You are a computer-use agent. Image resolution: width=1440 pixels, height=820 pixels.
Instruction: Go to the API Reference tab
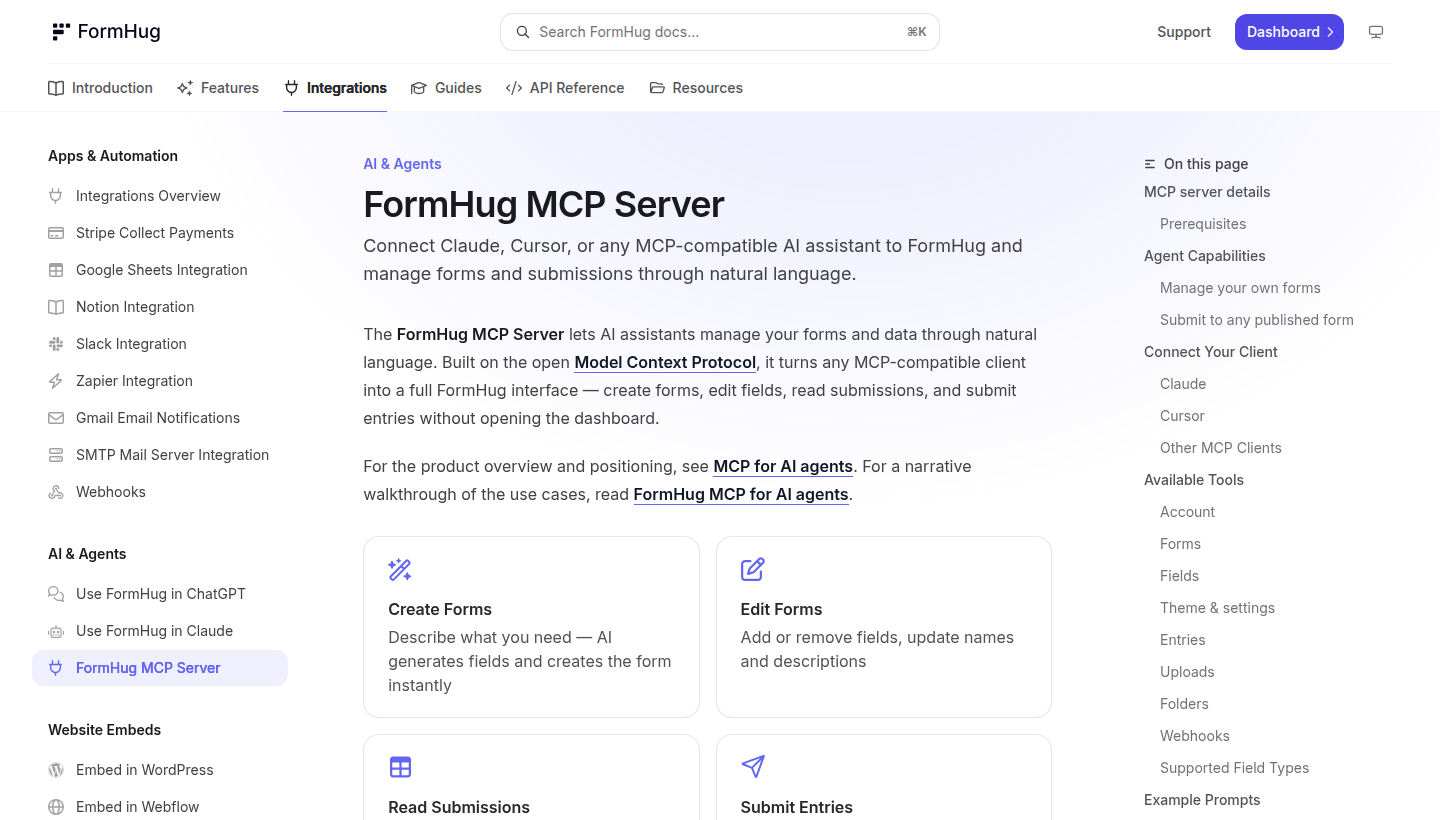point(565,88)
